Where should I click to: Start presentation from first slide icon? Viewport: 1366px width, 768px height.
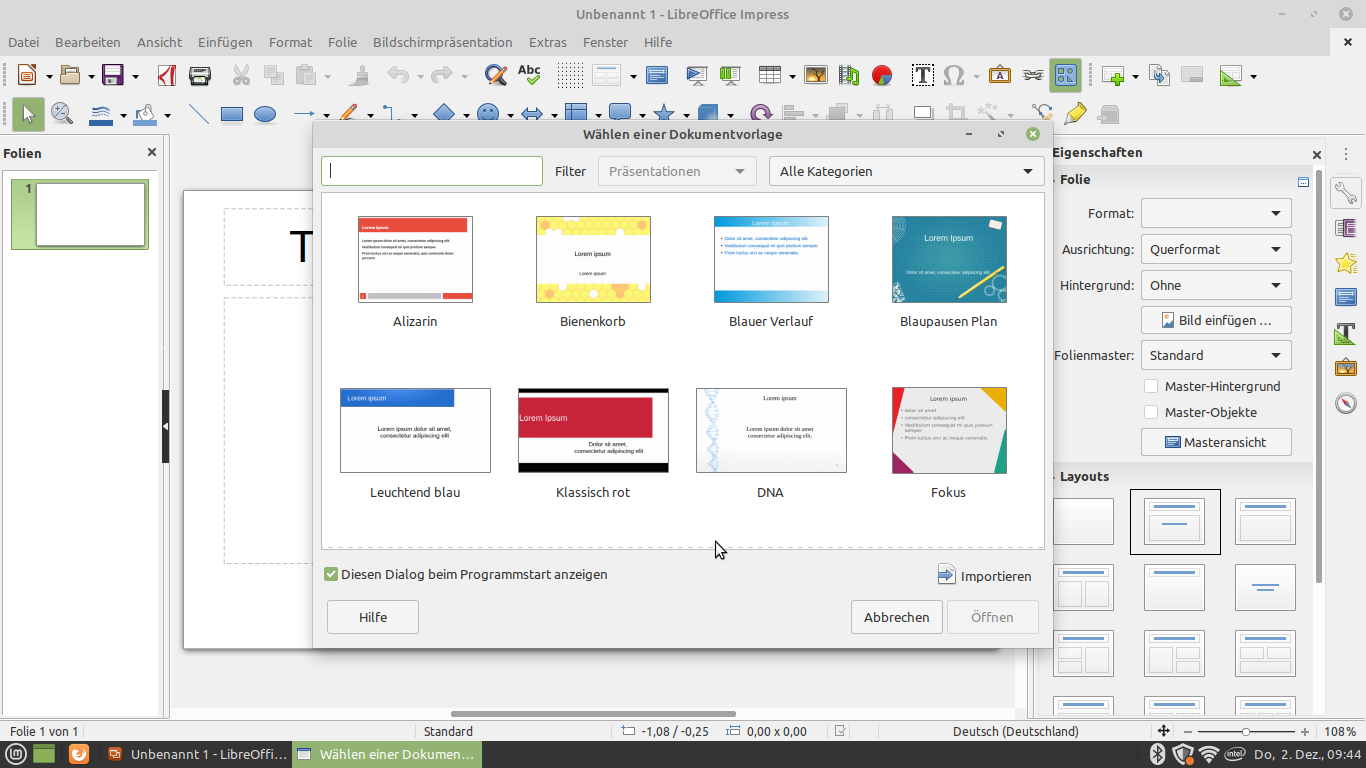pos(697,75)
